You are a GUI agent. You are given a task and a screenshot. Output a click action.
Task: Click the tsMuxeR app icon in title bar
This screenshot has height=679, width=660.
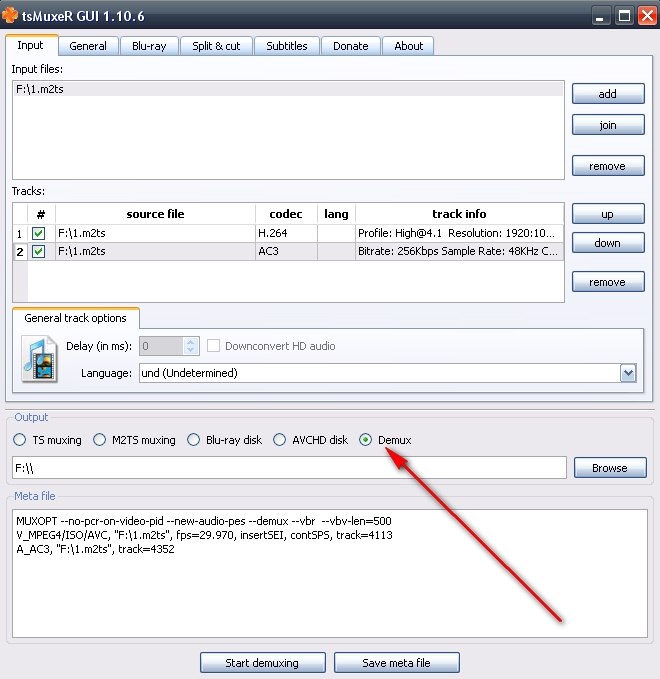[x=10, y=15]
